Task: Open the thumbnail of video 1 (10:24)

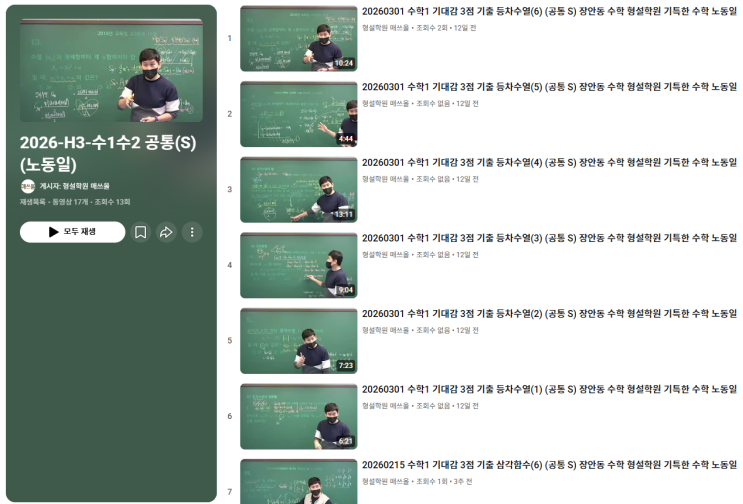Action: 299,38
